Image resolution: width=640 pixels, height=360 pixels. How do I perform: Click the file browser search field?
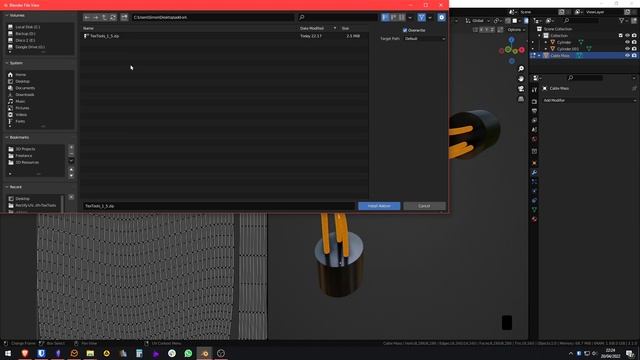(x=338, y=18)
